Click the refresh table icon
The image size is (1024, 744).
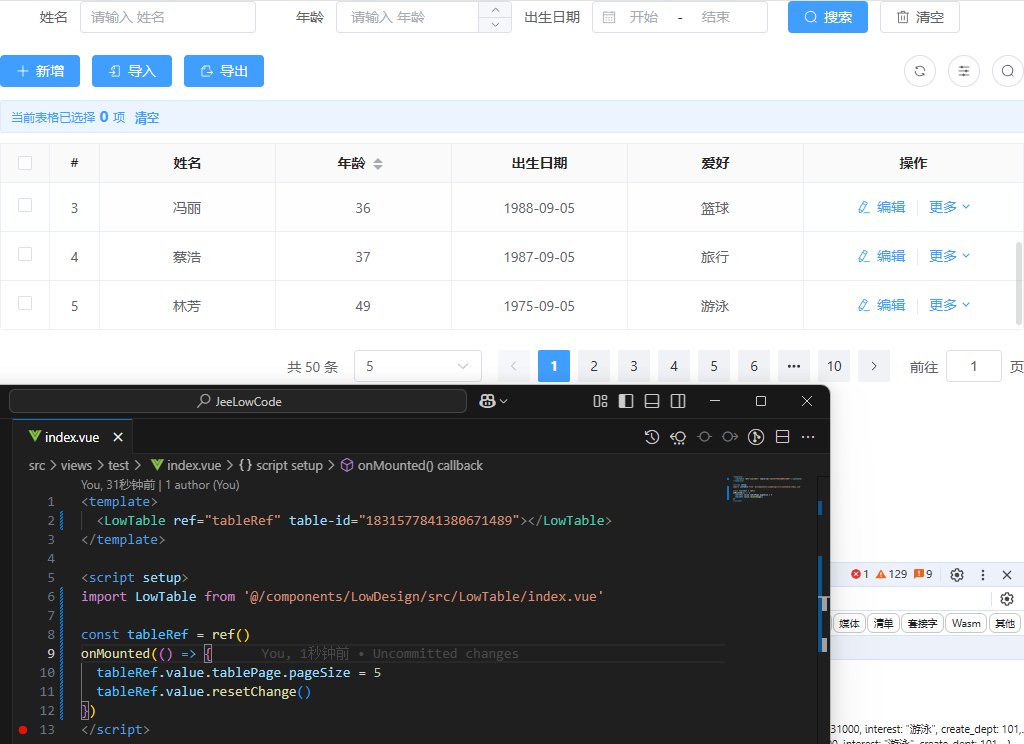pos(920,71)
